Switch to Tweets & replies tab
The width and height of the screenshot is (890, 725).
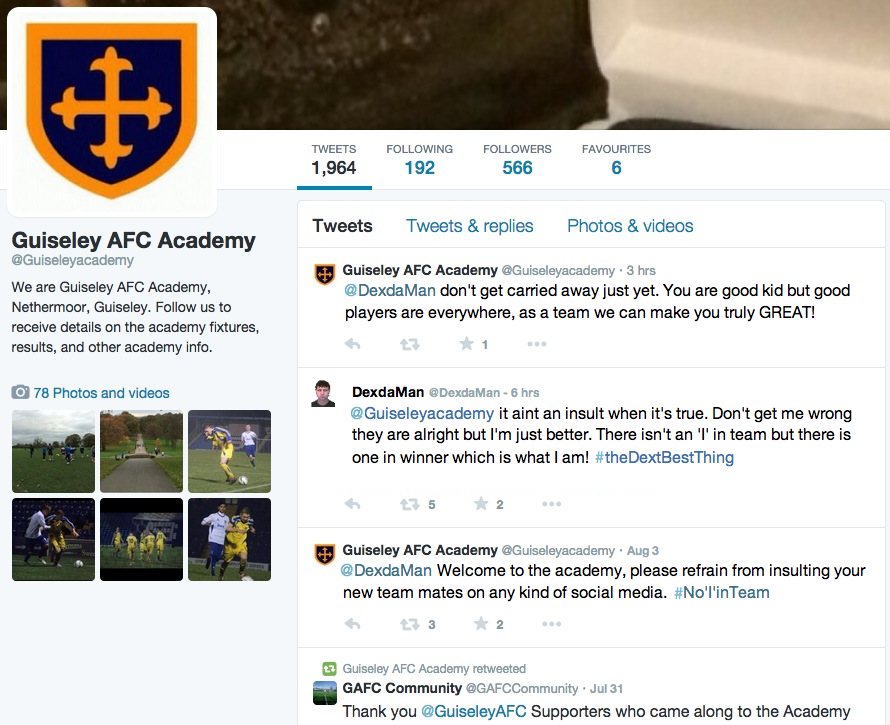pyautogui.click(x=469, y=225)
